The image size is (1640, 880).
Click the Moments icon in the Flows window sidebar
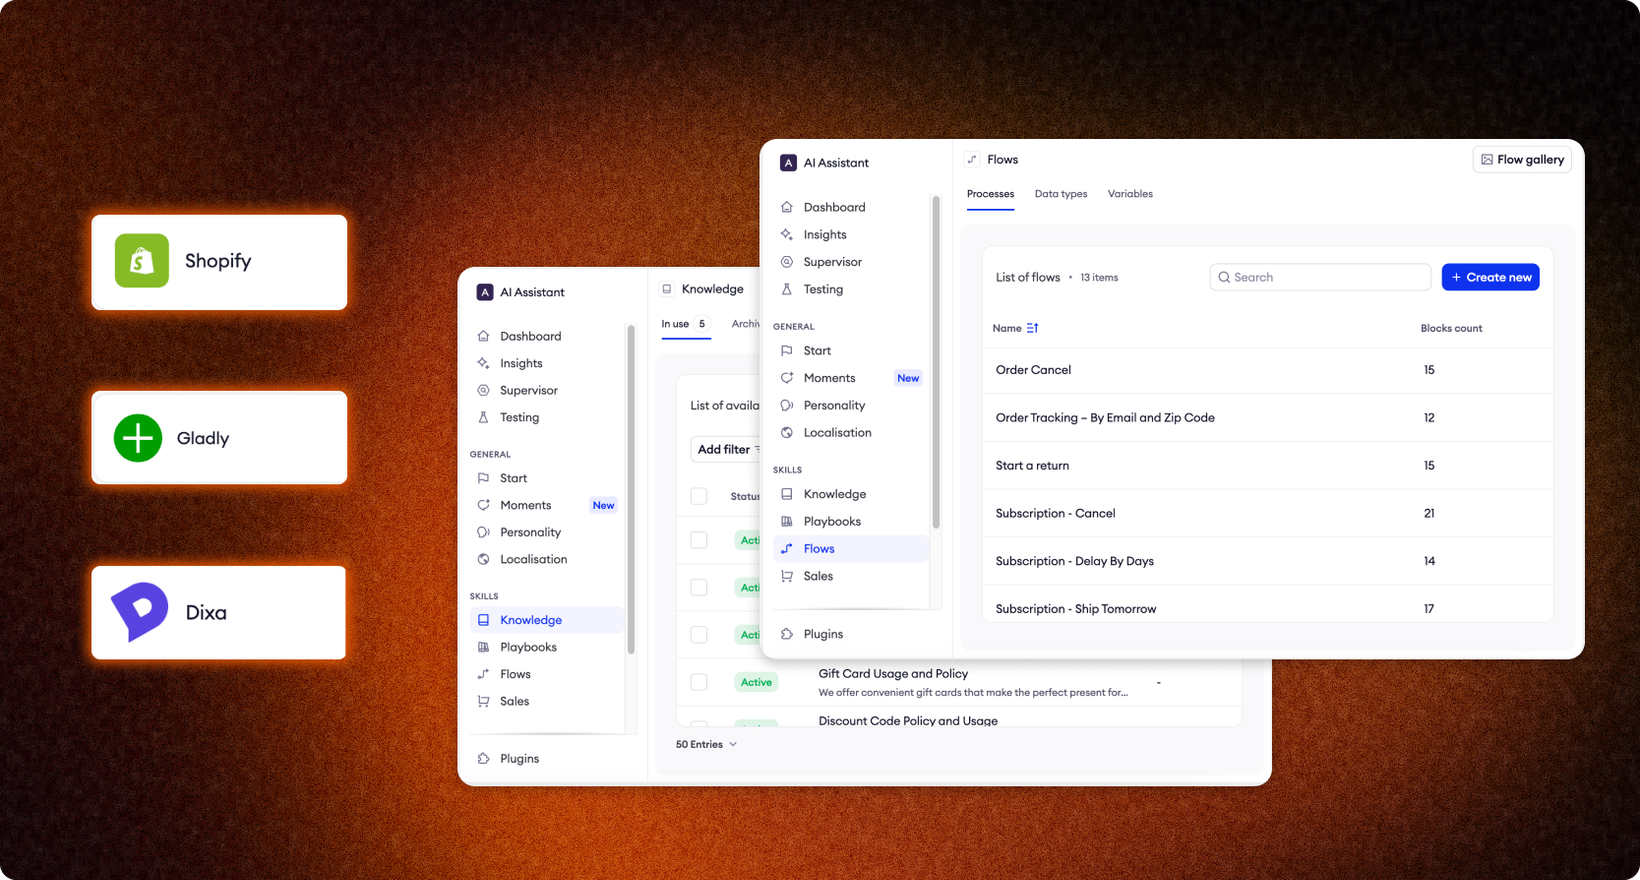pos(787,378)
